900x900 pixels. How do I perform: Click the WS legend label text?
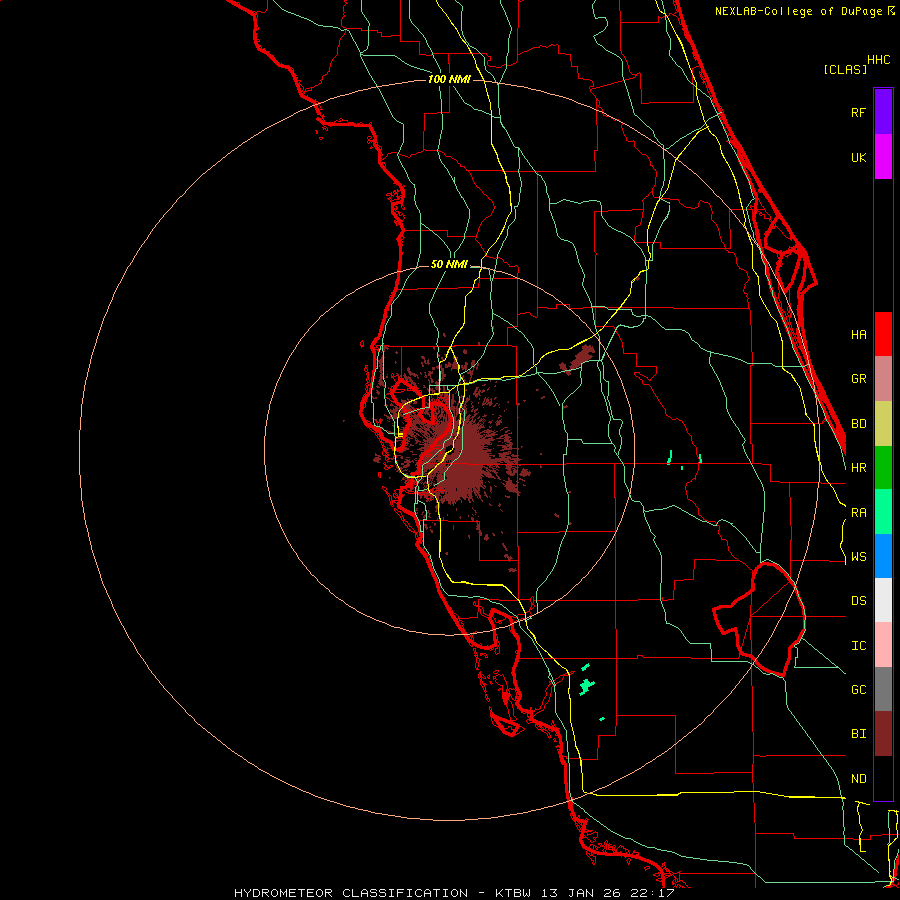pos(858,557)
